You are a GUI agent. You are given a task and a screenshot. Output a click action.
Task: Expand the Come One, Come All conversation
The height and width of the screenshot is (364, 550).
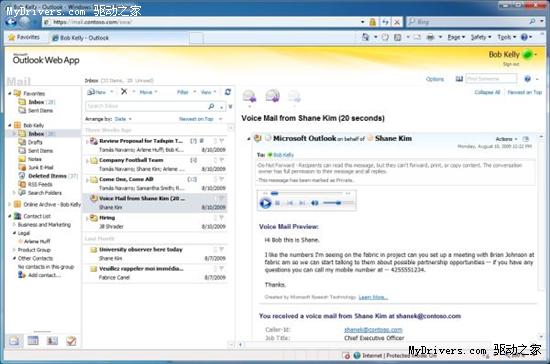click(x=87, y=180)
